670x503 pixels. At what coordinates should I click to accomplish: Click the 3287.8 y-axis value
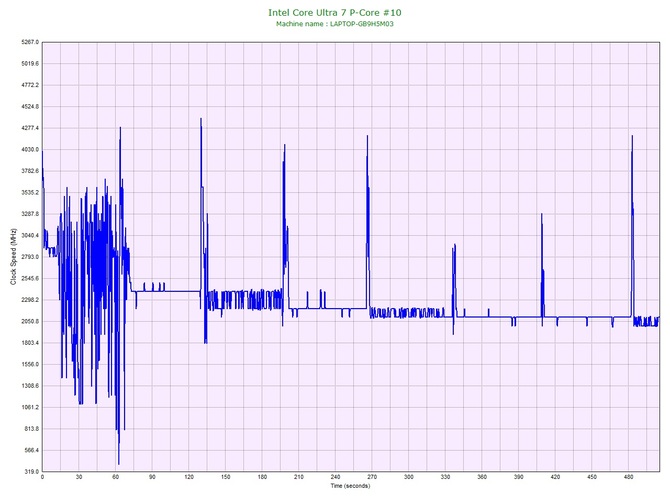[30, 214]
